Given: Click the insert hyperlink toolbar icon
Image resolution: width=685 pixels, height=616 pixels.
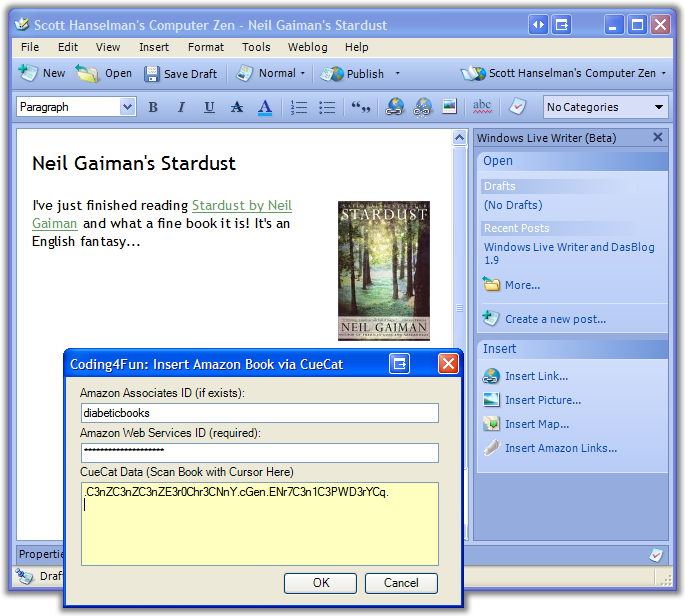Looking at the screenshot, I should pos(394,107).
